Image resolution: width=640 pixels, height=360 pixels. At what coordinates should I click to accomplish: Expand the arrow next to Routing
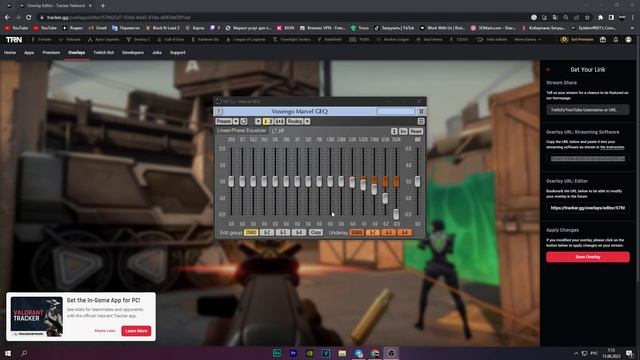click(x=307, y=121)
